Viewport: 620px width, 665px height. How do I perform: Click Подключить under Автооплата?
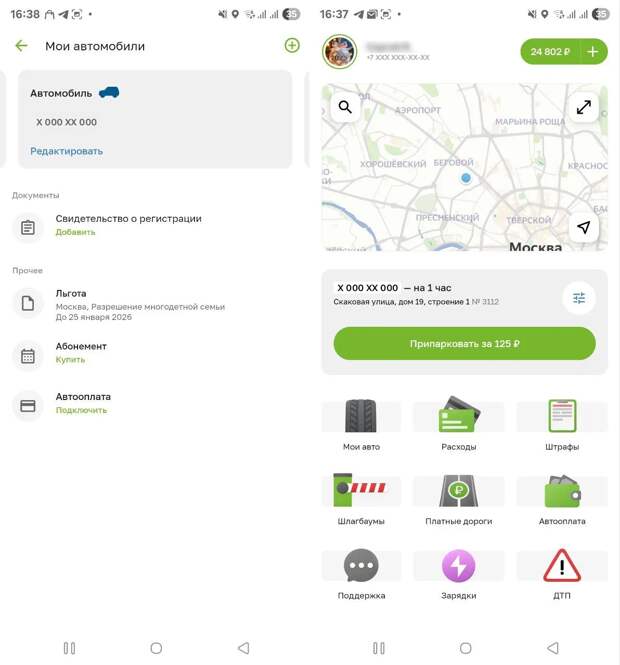click(x=81, y=410)
